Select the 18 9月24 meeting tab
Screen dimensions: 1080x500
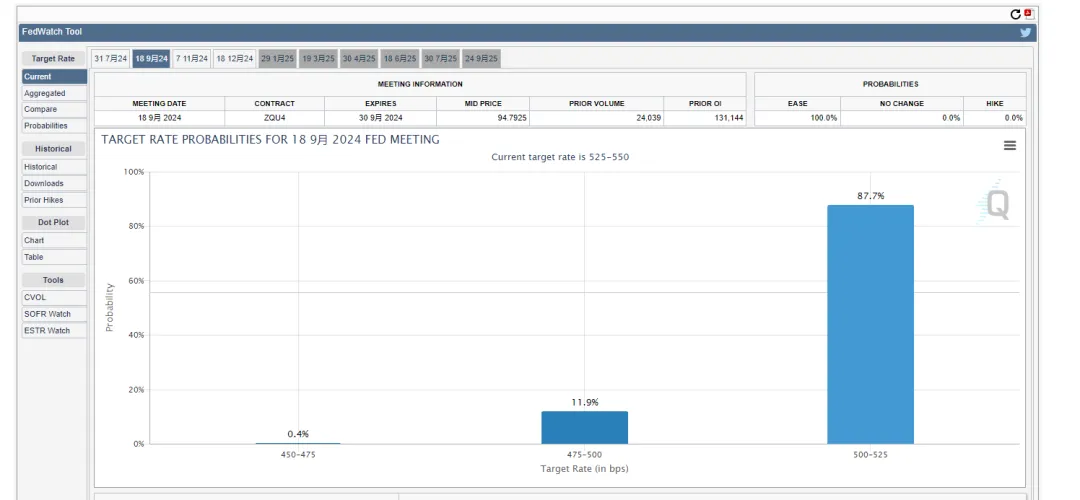click(x=152, y=59)
